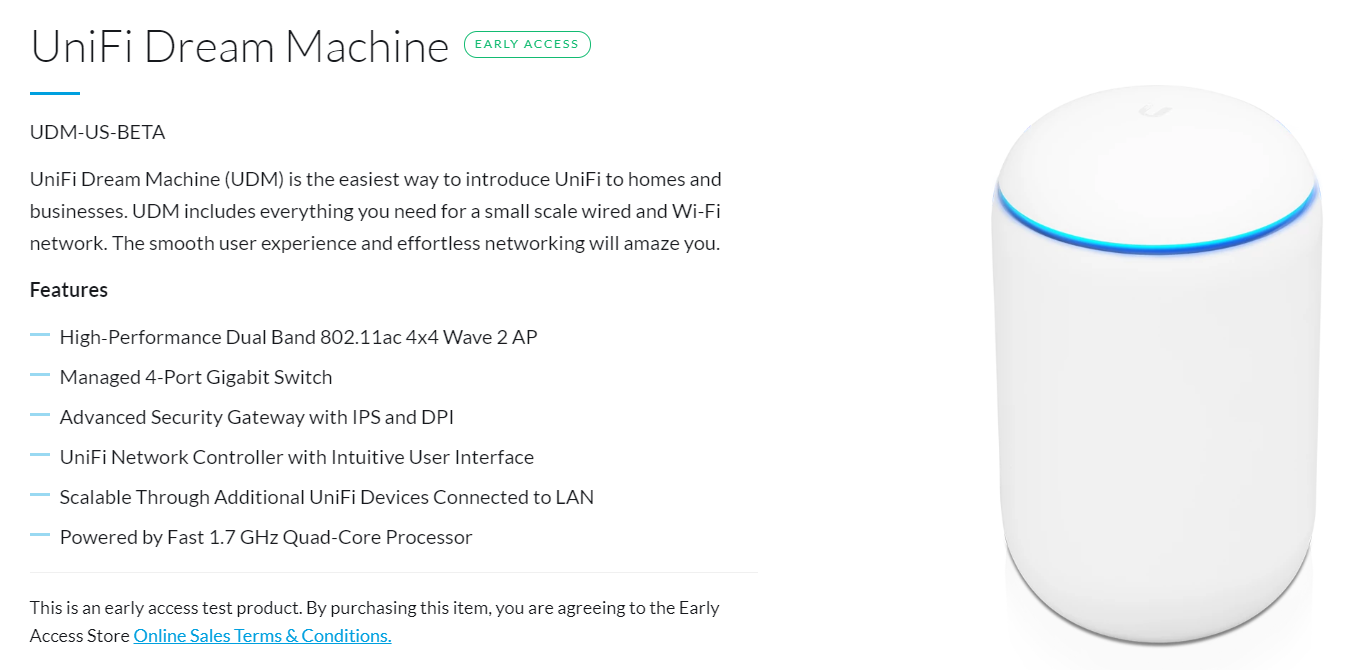Click the dash bullet beside Scalable Through Additional

40,496
